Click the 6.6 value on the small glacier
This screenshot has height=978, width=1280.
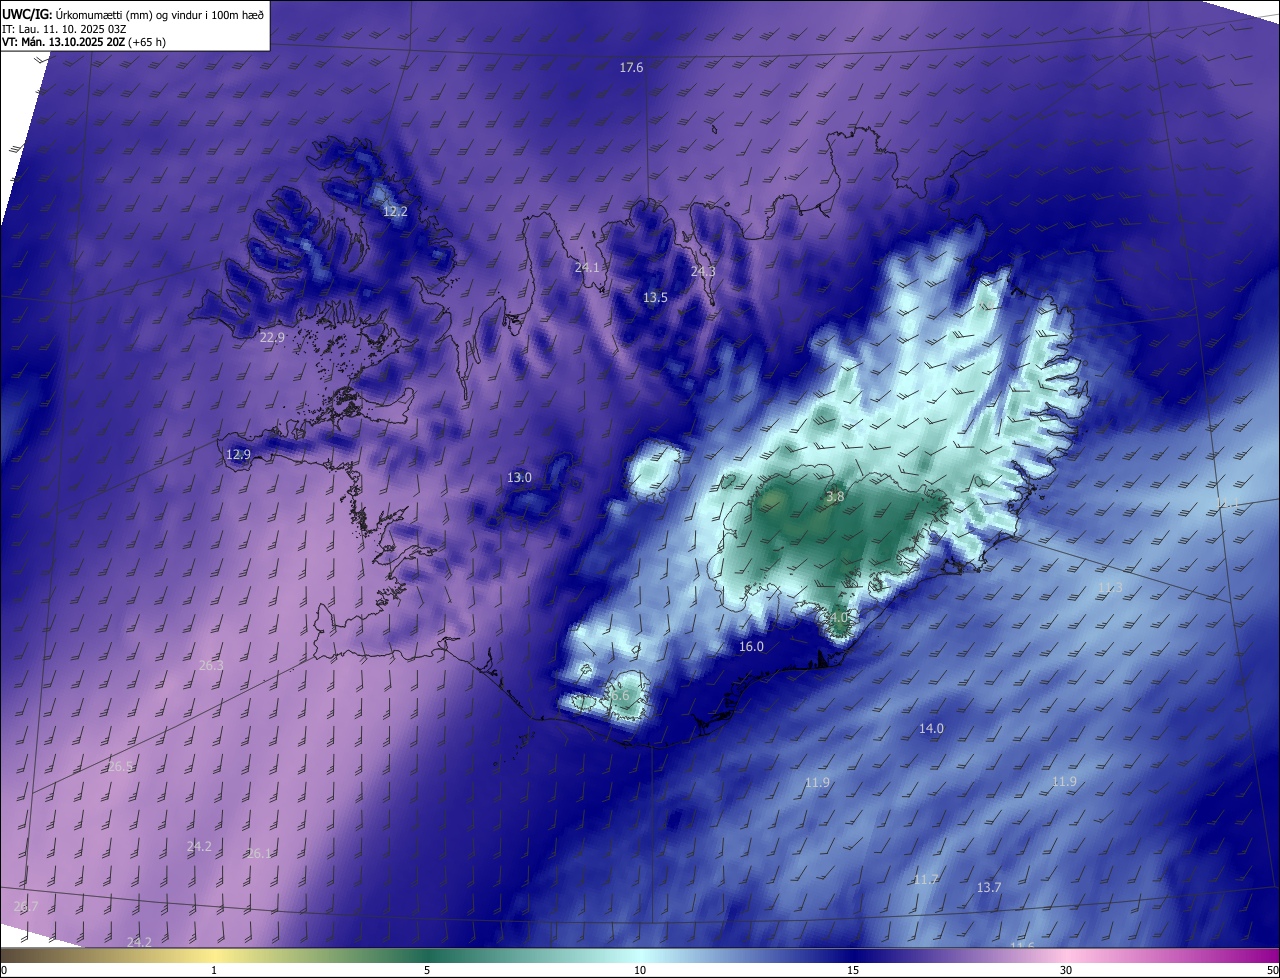[620, 696]
